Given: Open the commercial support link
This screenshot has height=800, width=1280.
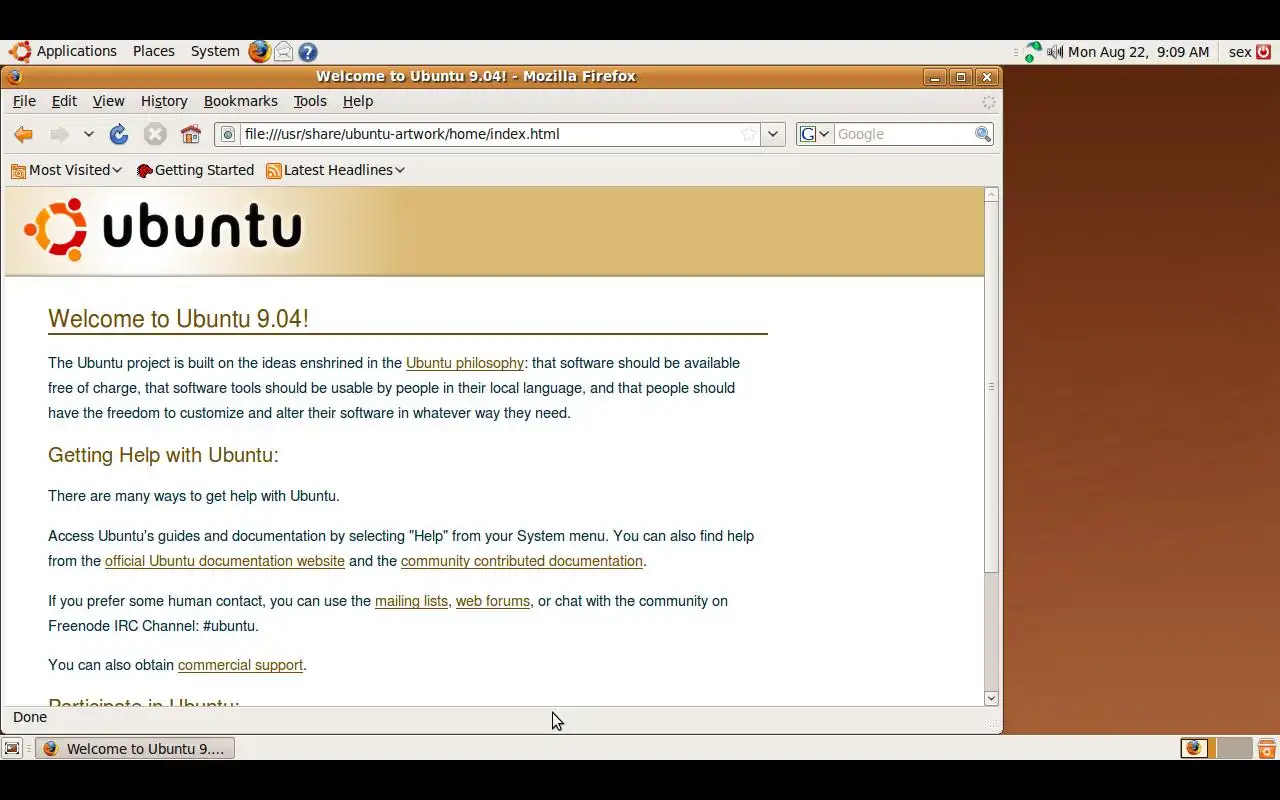Looking at the screenshot, I should click(240, 665).
